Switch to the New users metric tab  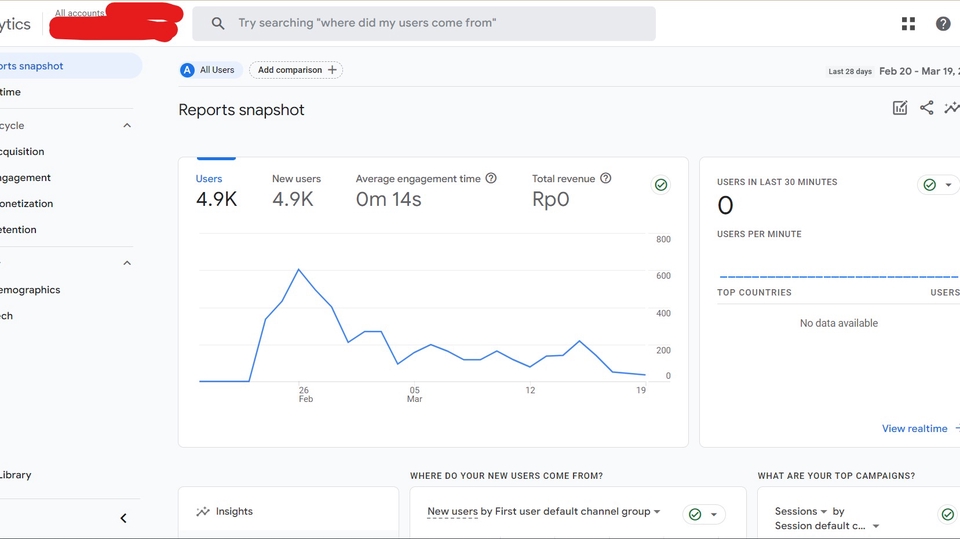(x=296, y=190)
